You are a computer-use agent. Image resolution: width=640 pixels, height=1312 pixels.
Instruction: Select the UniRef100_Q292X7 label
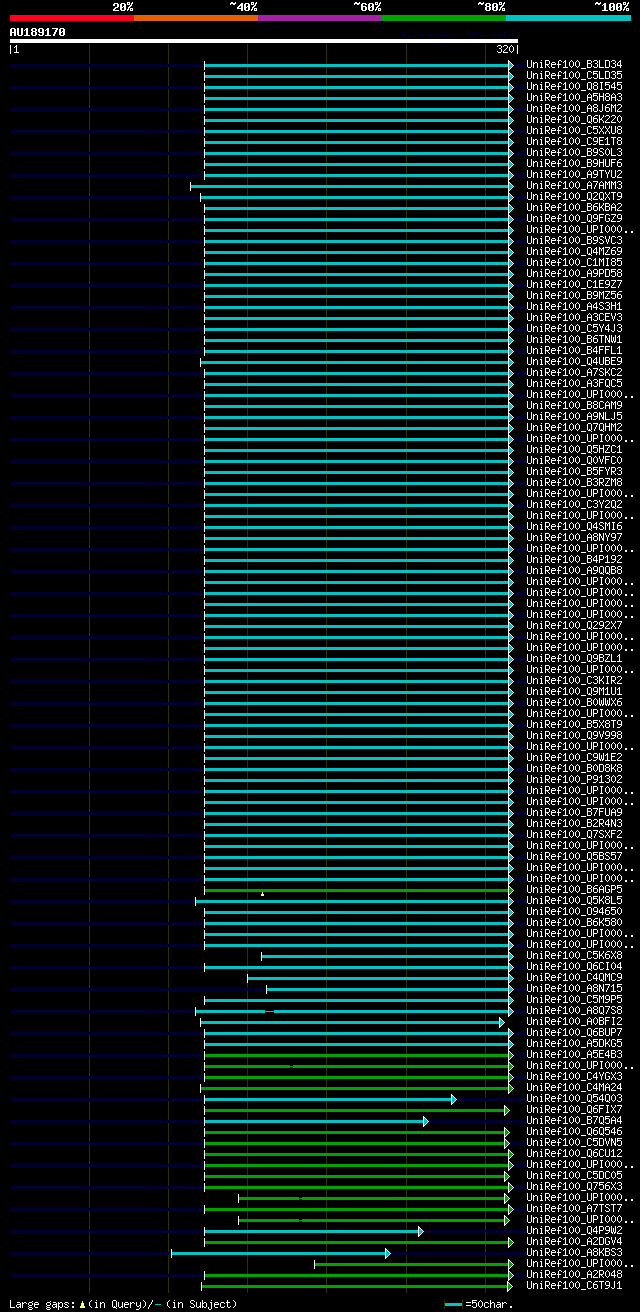574,626
